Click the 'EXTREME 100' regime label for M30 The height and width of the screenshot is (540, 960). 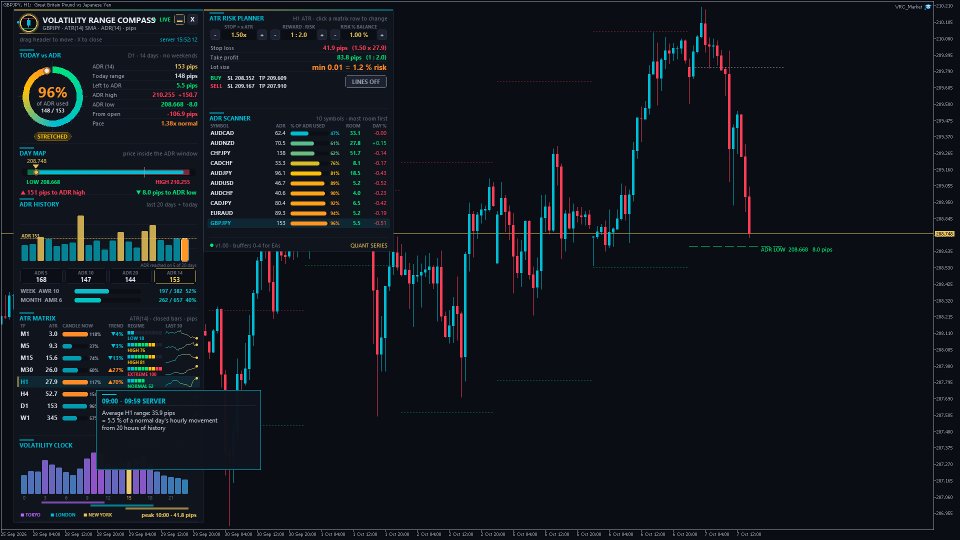(x=142, y=374)
